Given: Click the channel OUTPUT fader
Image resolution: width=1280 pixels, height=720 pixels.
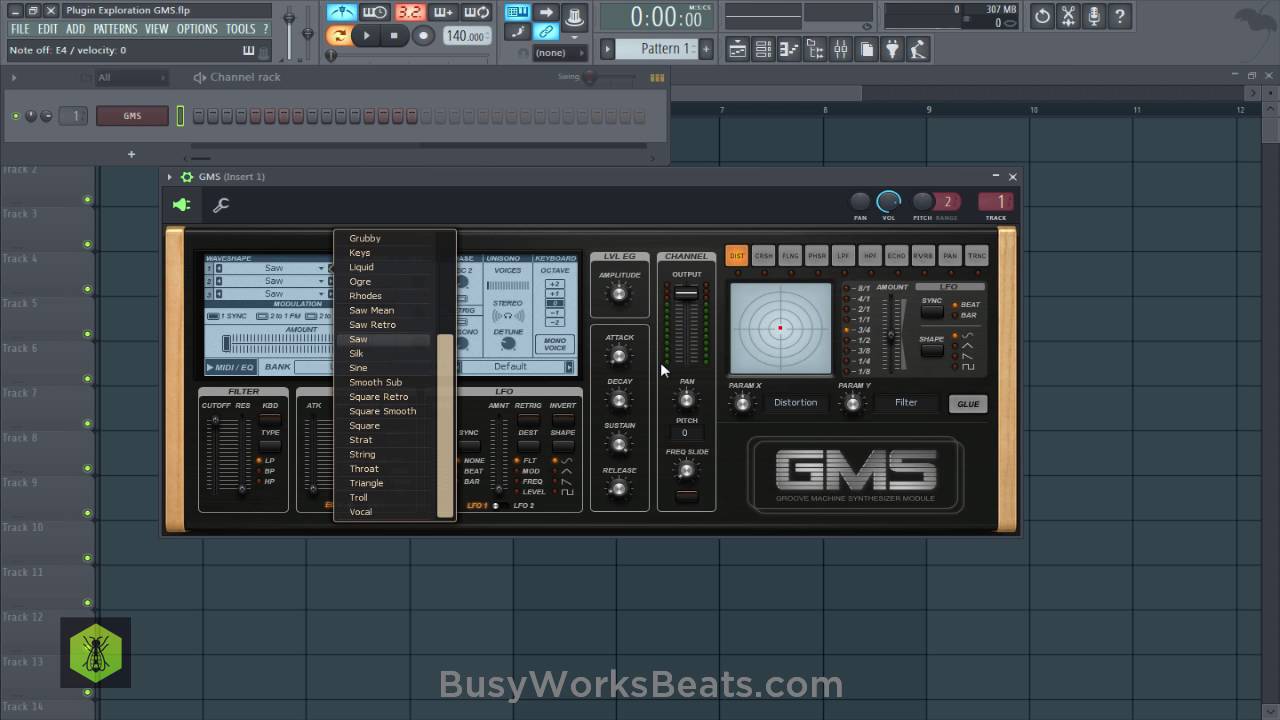Looking at the screenshot, I should [686, 294].
